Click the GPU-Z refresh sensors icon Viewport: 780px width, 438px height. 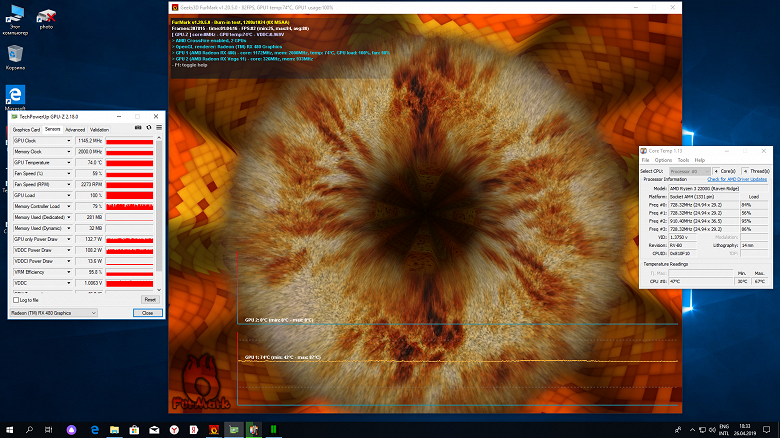148,128
